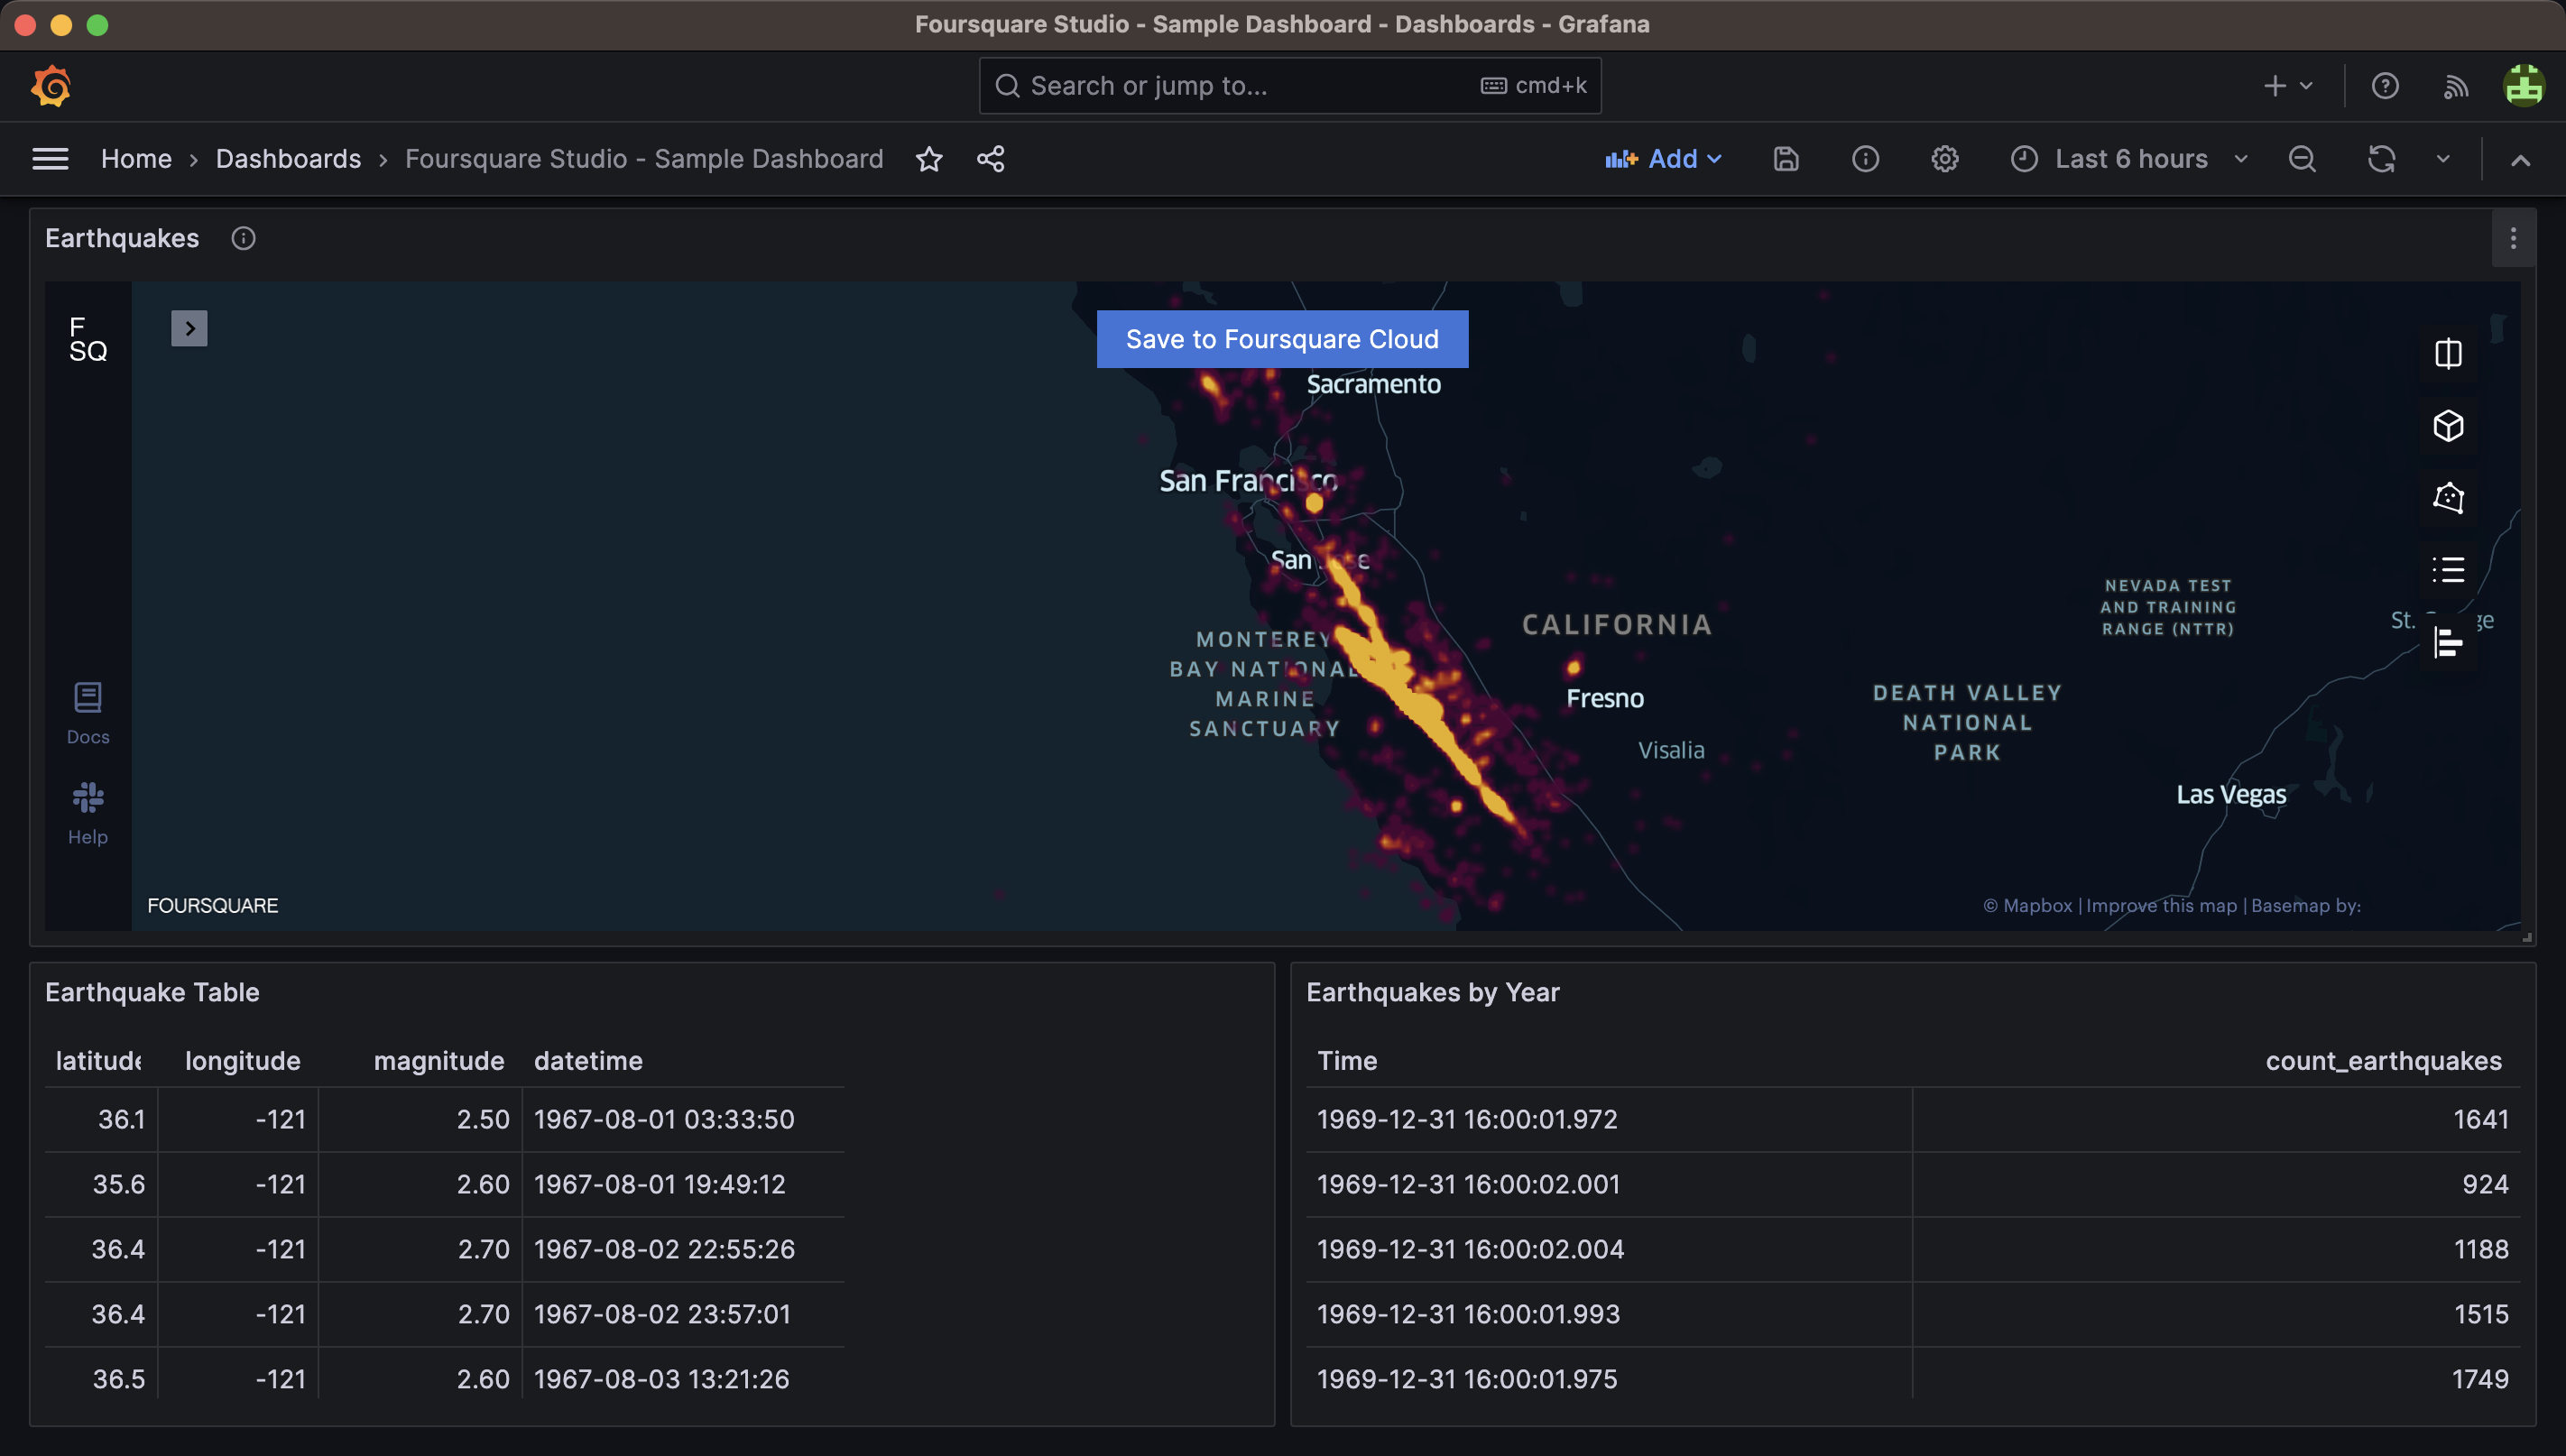Save the dashboard with disk icon
Viewport: 2566px width, 1456px height.
tap(1786, 159)
